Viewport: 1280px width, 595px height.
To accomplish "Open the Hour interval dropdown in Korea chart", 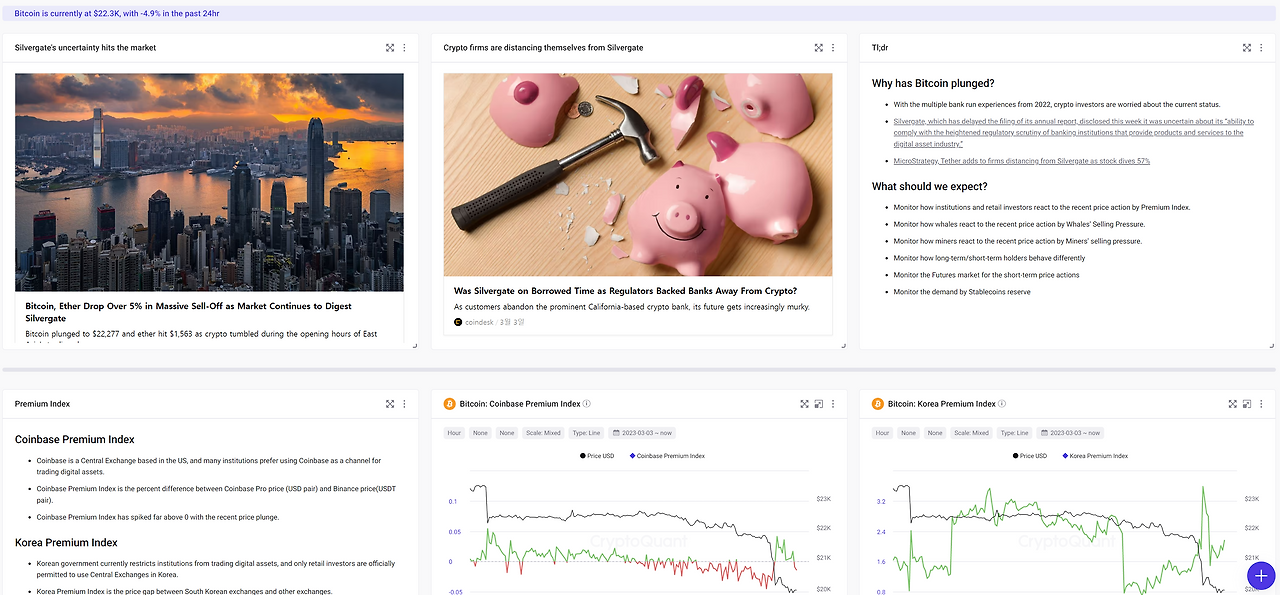I will pyautogui.click(x=883, y=433).
